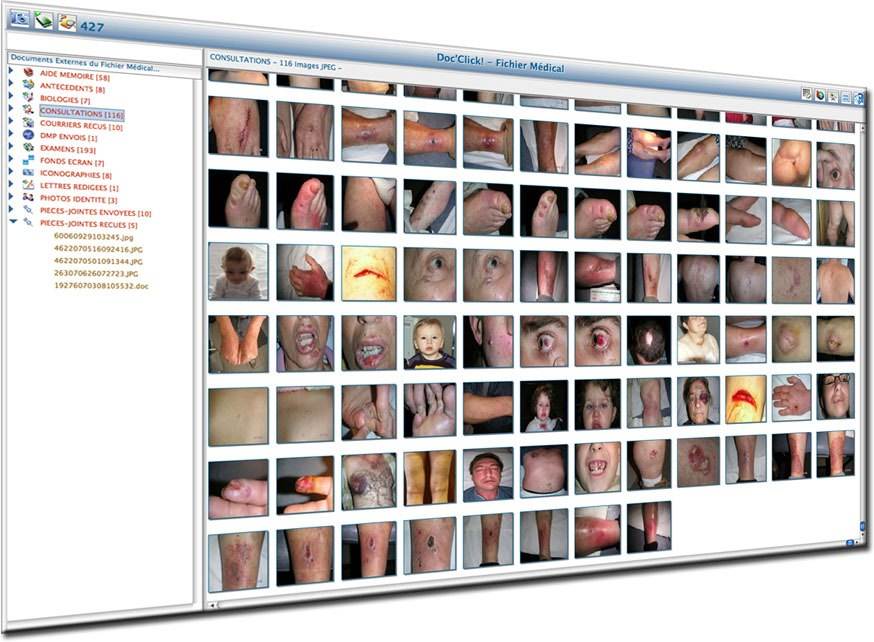This screenshot has height=642, width=874.
Task: Click the CONSULTATIONS – 116 images JPEG heading
Action: [x=276, y=62]
